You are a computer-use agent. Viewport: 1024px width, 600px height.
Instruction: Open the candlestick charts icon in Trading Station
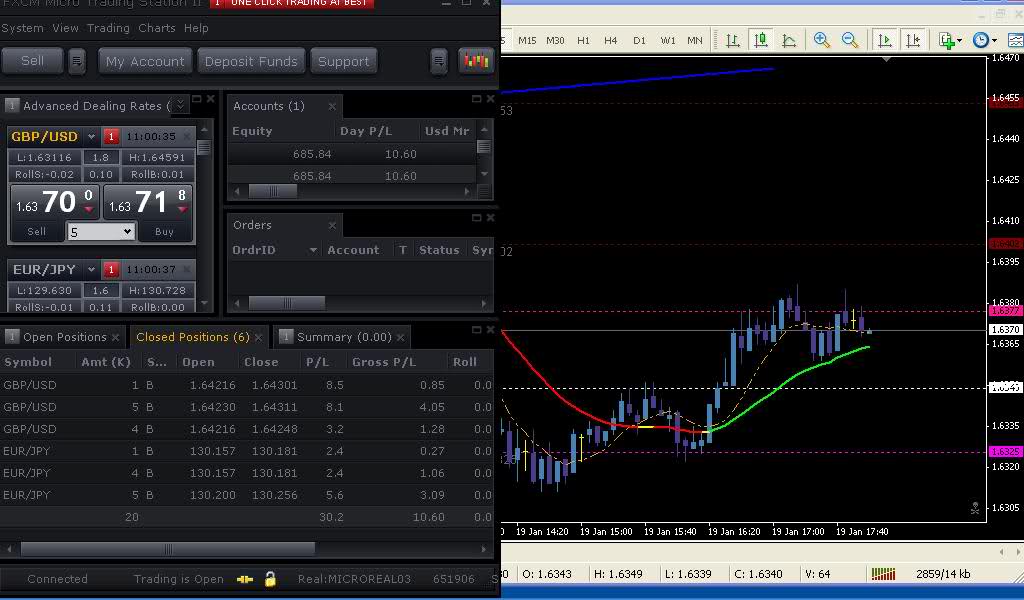(477, 61)
